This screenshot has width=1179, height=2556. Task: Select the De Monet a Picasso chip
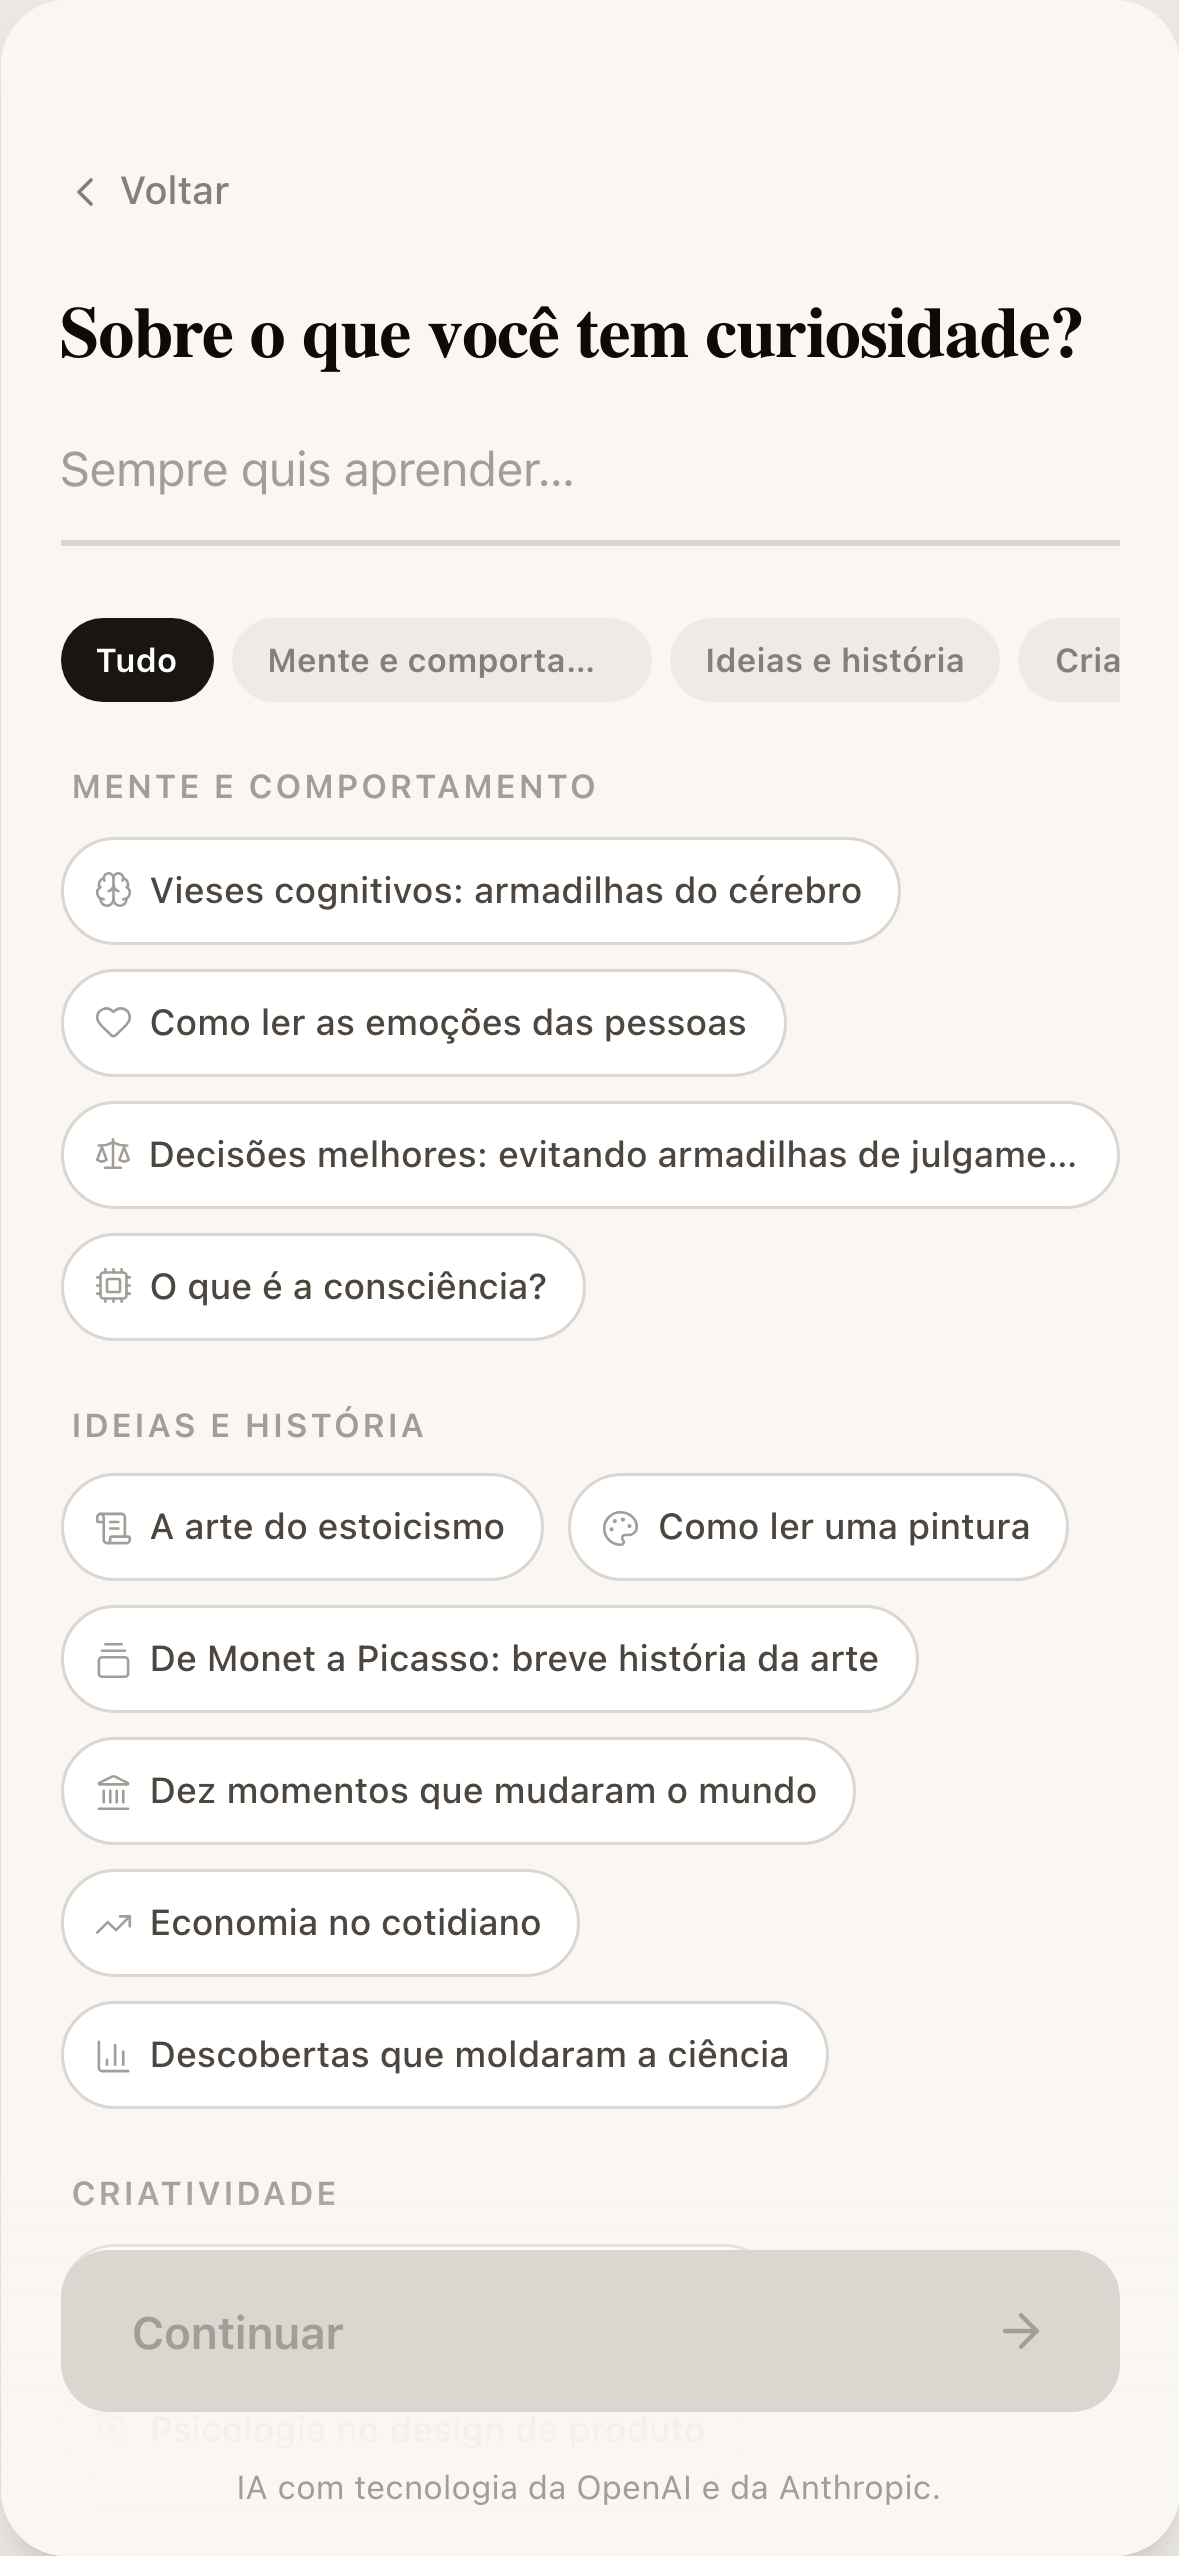(490, 1659)
